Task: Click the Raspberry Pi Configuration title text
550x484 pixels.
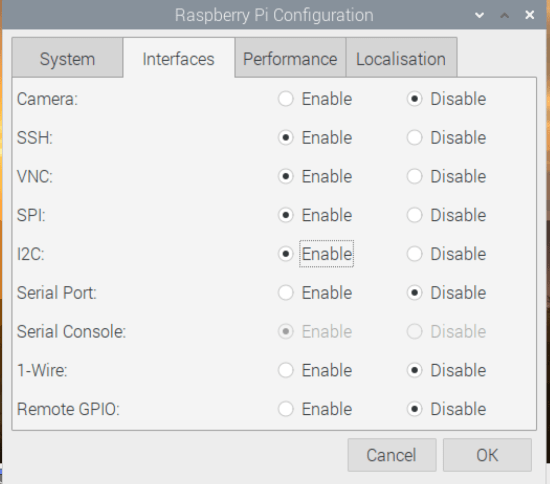Action: [274, 15]
